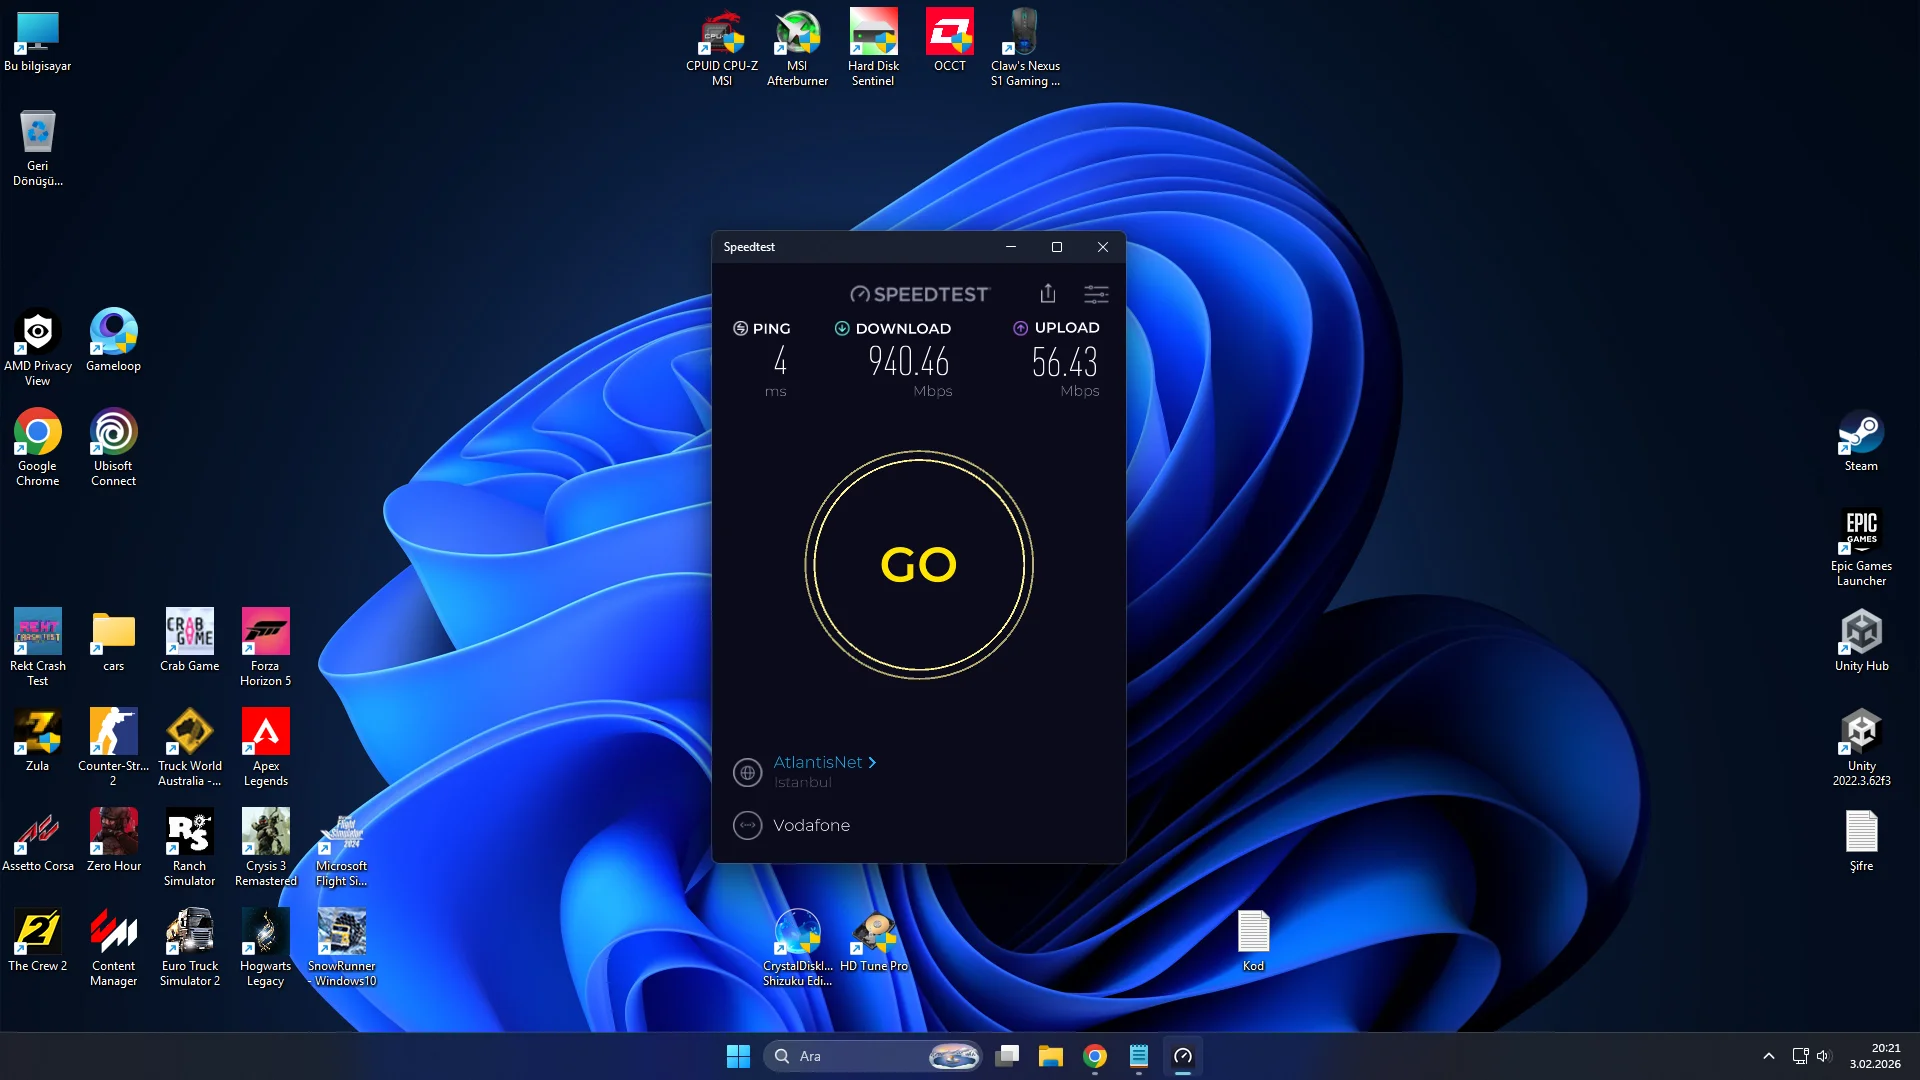This screenshot has height=1080, width=1920.
Task: Show hidden system tray icons
Action: pyautogui.click(x=1768, y=1056)
